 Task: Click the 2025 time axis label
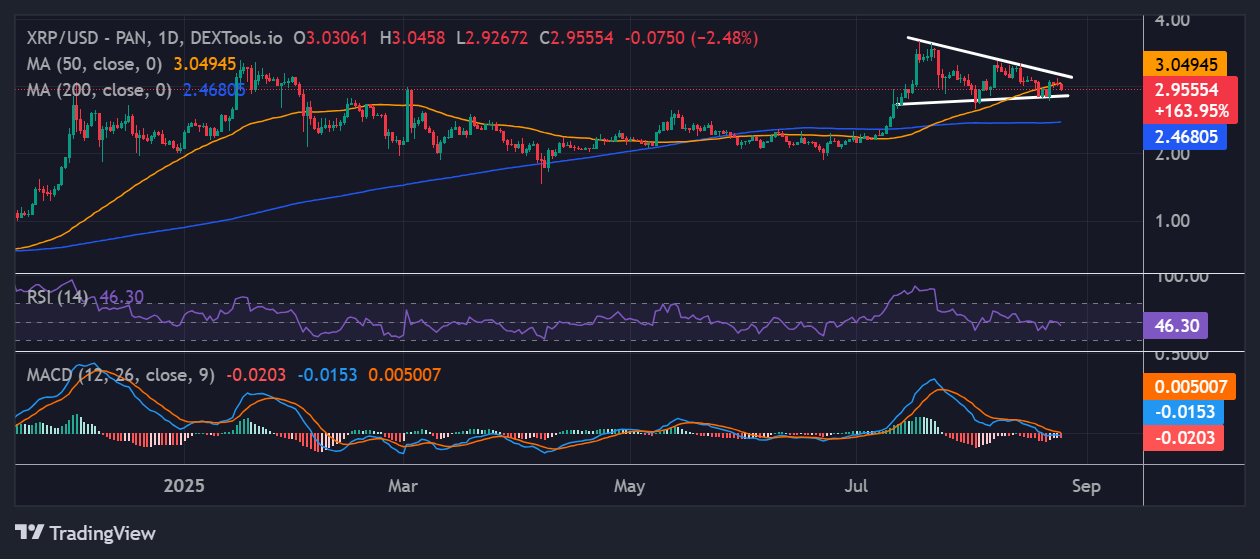(184, 486)
